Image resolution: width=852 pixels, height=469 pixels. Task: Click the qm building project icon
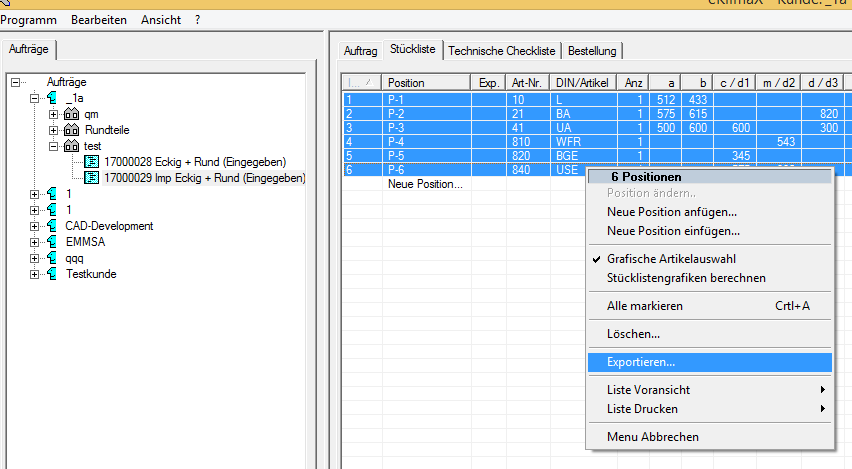[71, 114]
